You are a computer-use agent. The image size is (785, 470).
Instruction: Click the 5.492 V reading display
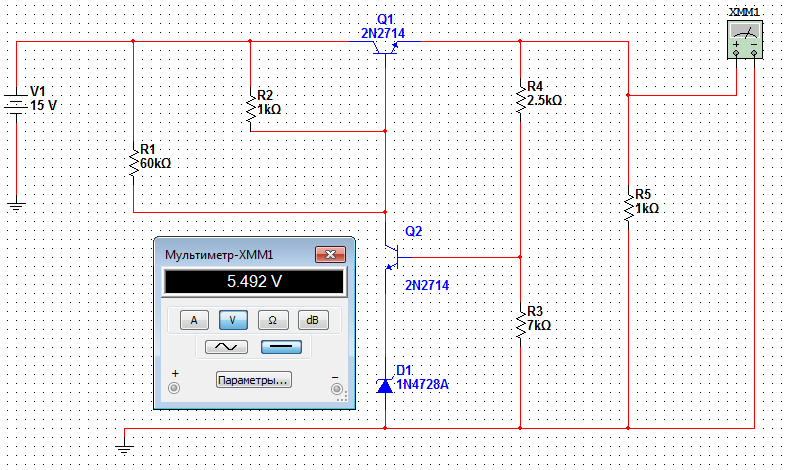[x=254, y=281]
